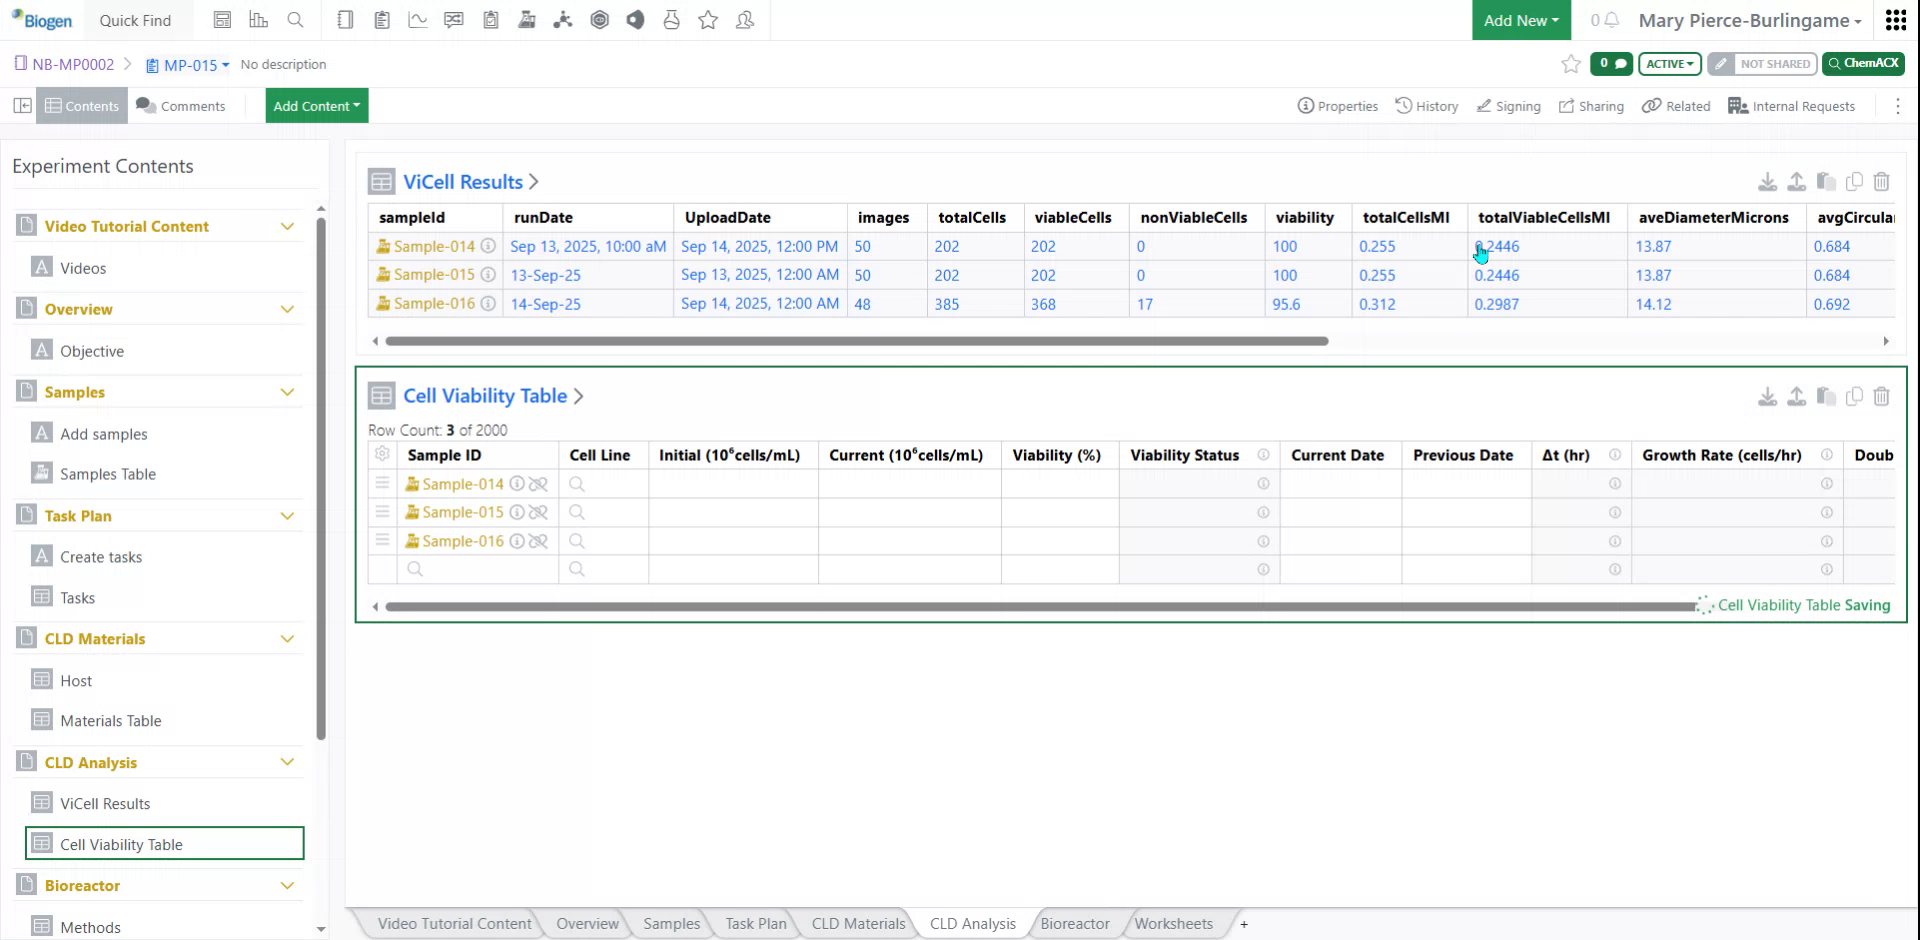Viewport: 1920px width, 940px height.
Task: Open Quick Find search icon
Action: (x=296, y=20)
